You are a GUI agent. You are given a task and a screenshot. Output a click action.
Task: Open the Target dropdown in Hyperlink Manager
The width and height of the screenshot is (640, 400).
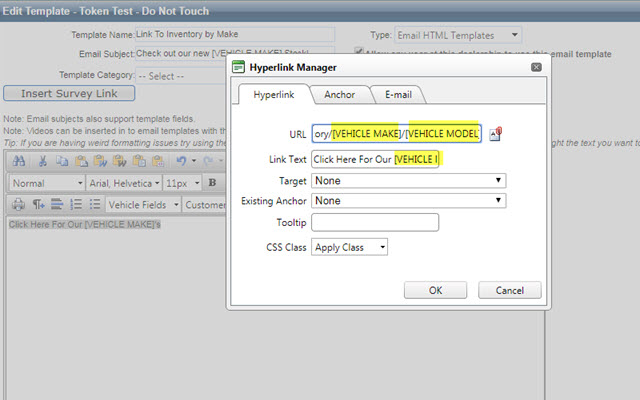tap(409, 181)
